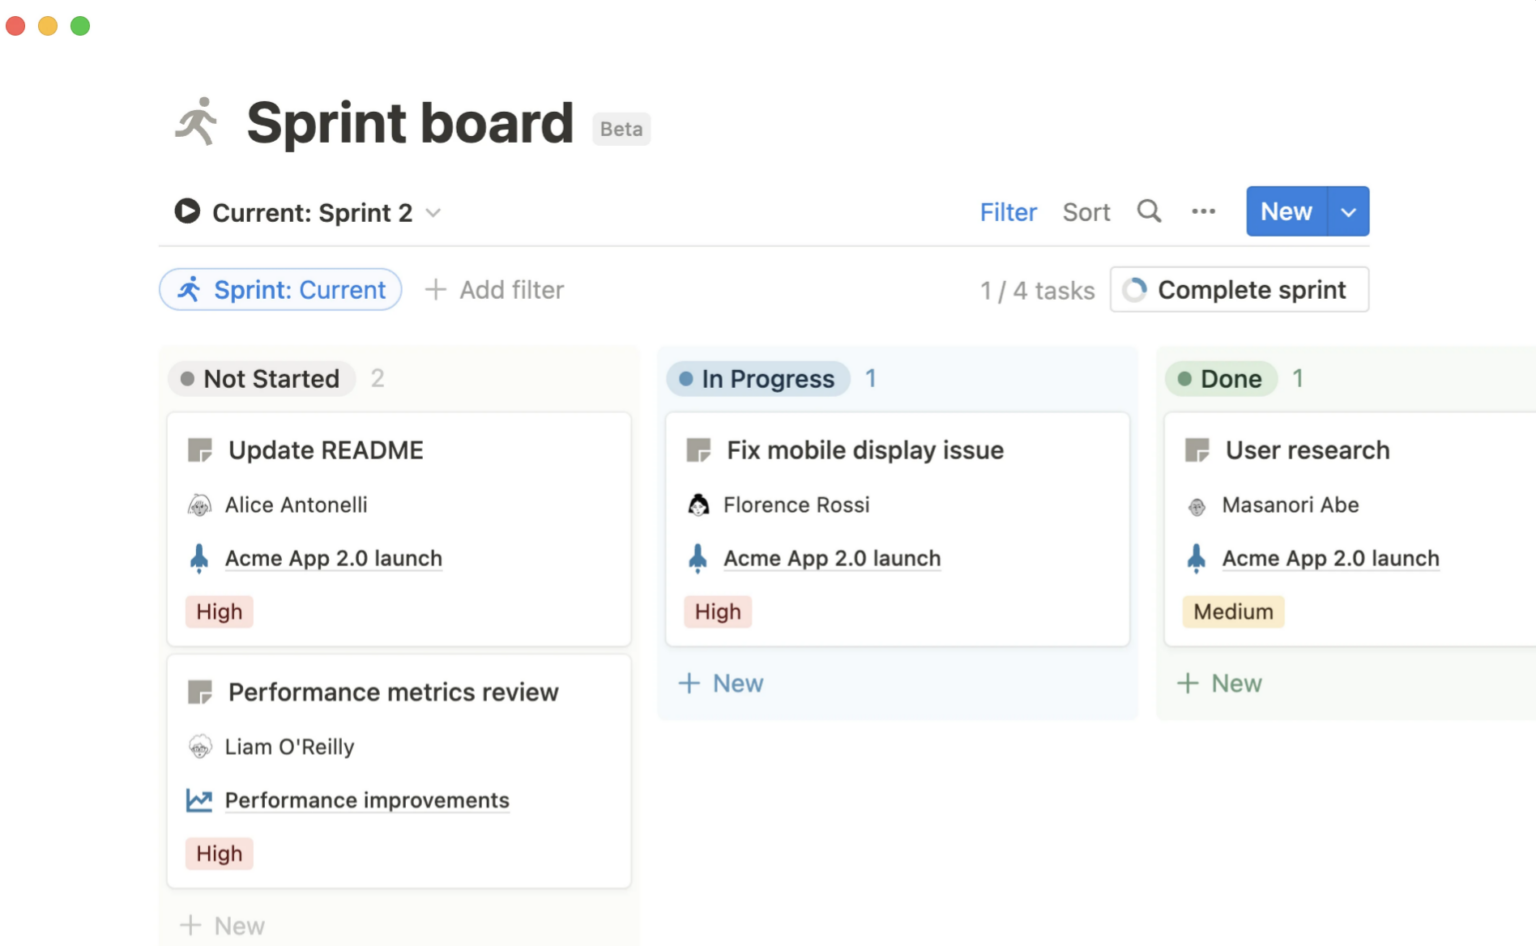Click the page icon on User research card
This screenshot has height=946, width=1536.
click(1196, 449)
